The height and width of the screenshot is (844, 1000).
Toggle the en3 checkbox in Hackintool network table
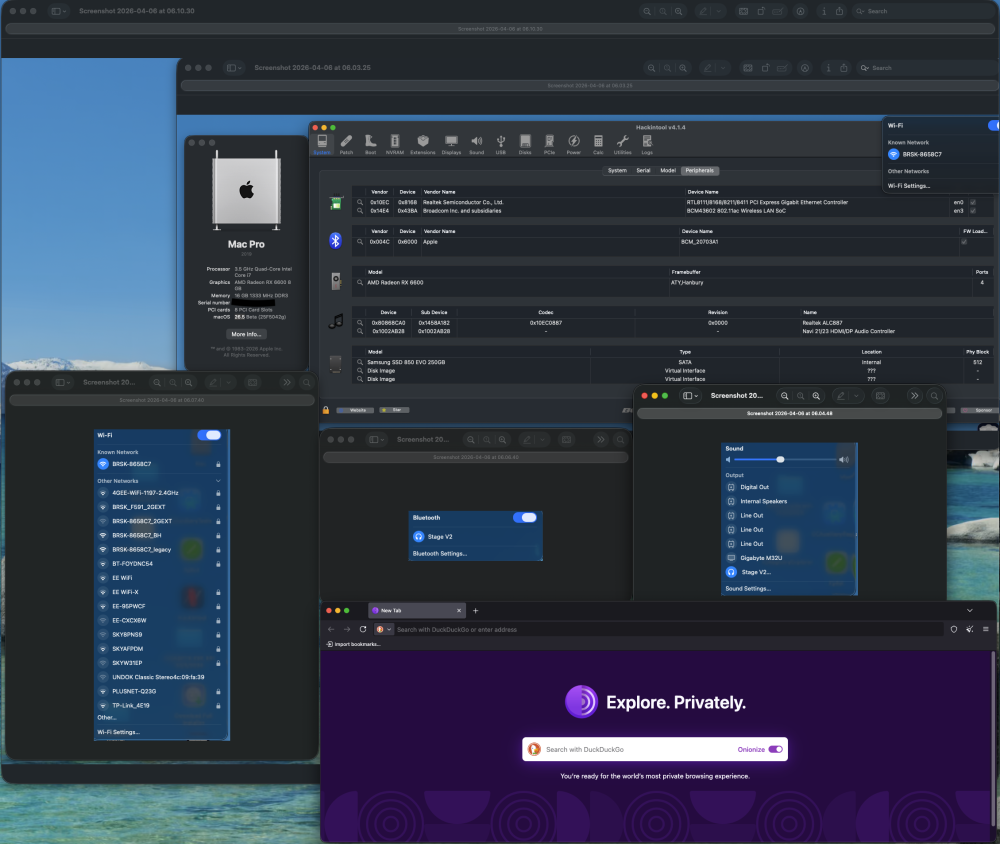click(973, 211)
